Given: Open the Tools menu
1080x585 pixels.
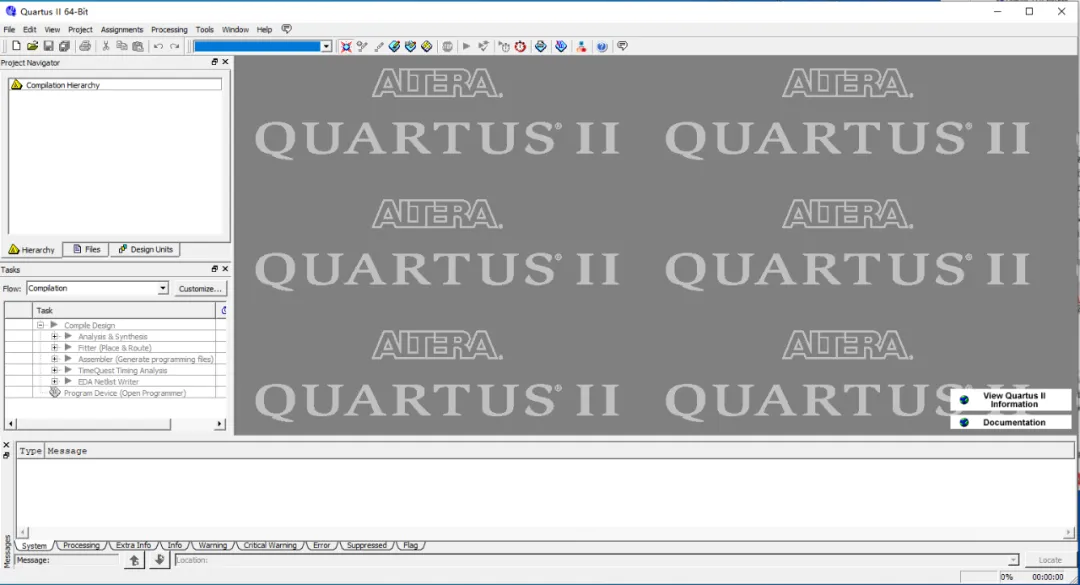Looking at the screenshot, I should point(205,30).
